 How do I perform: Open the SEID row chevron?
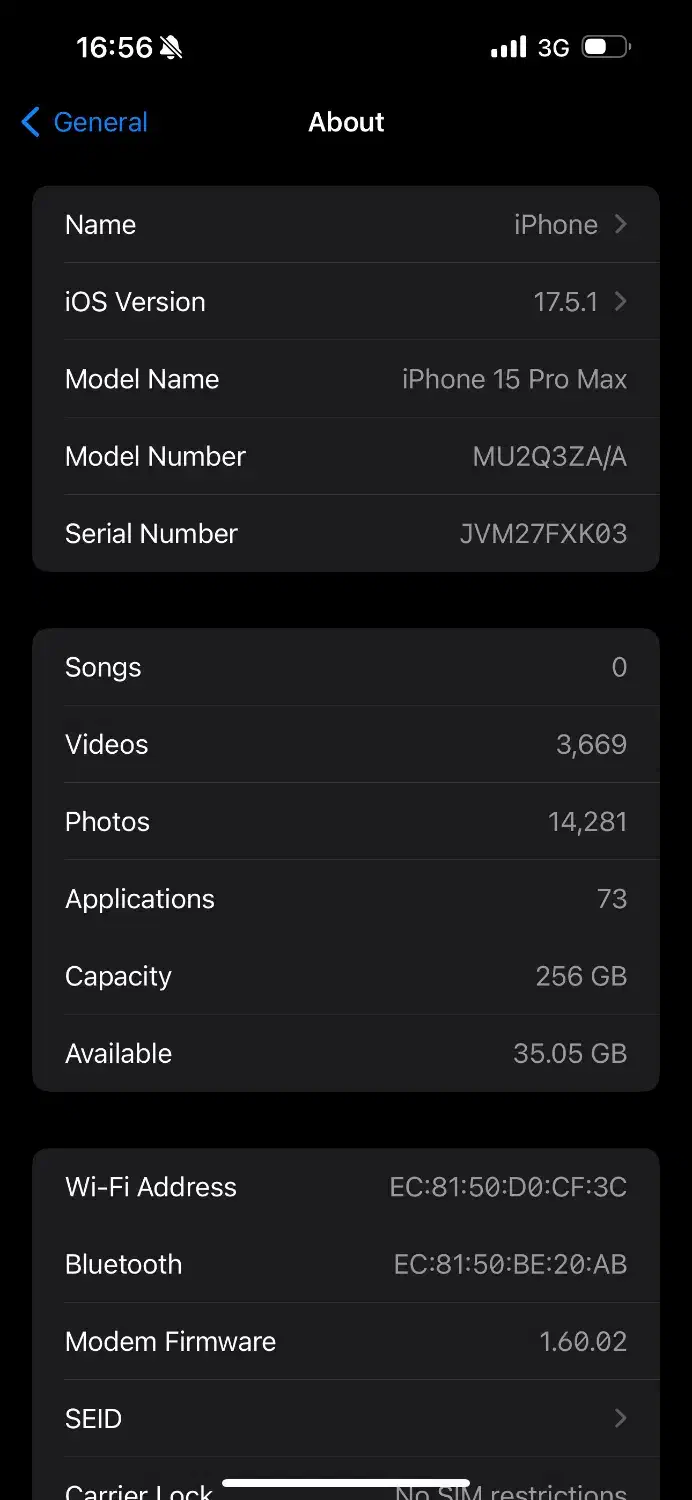621,1418
